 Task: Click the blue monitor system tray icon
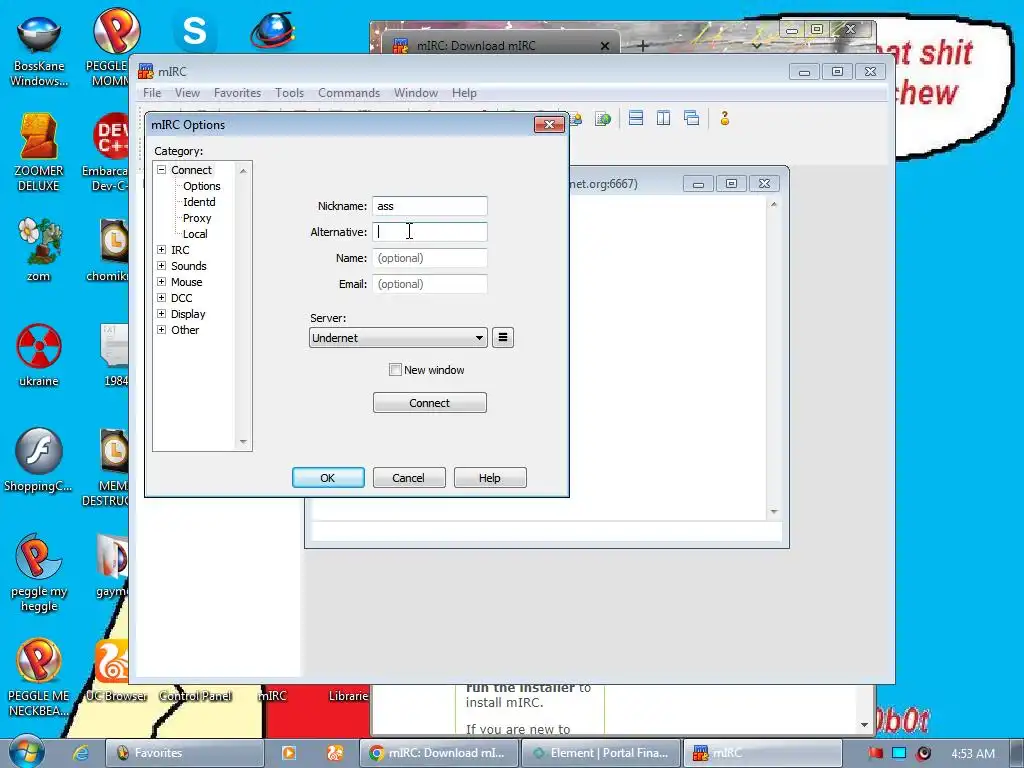pyautogui.click(x=899, y=753)
